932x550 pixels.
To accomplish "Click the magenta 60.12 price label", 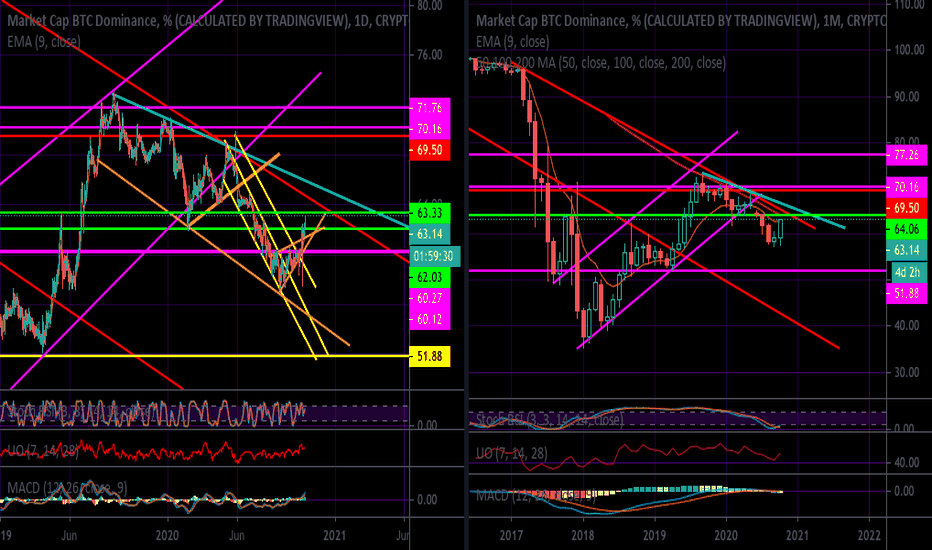I will (x=430, y=319).
